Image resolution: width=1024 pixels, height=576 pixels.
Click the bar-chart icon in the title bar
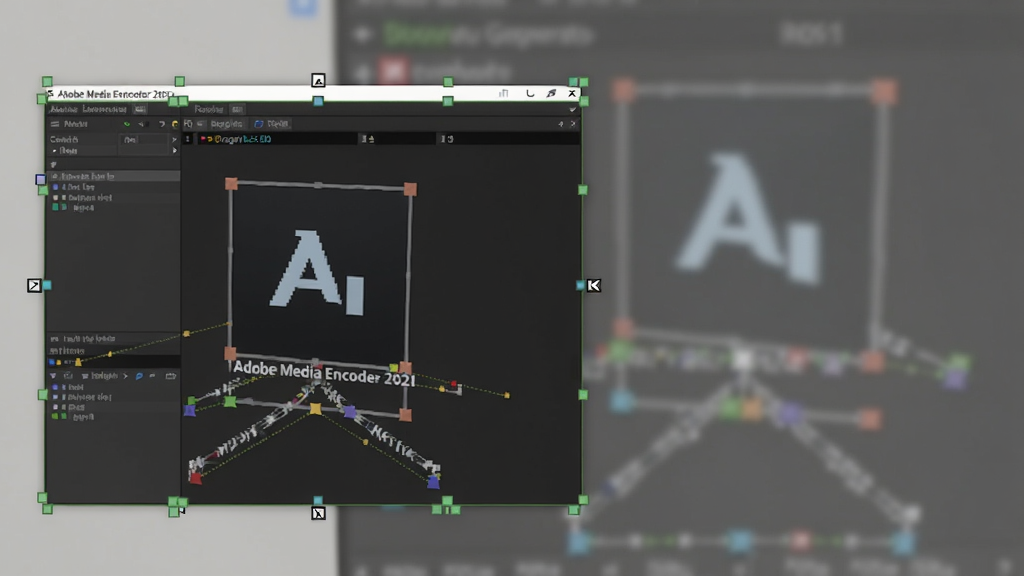504,93
